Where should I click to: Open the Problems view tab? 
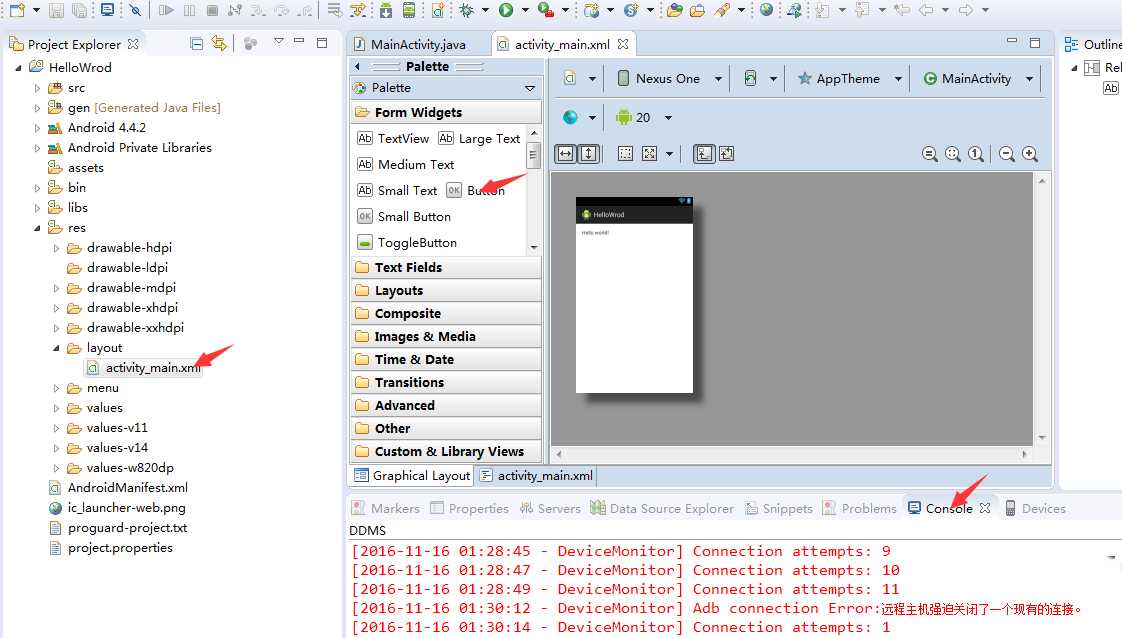click(x=859, y=509)
